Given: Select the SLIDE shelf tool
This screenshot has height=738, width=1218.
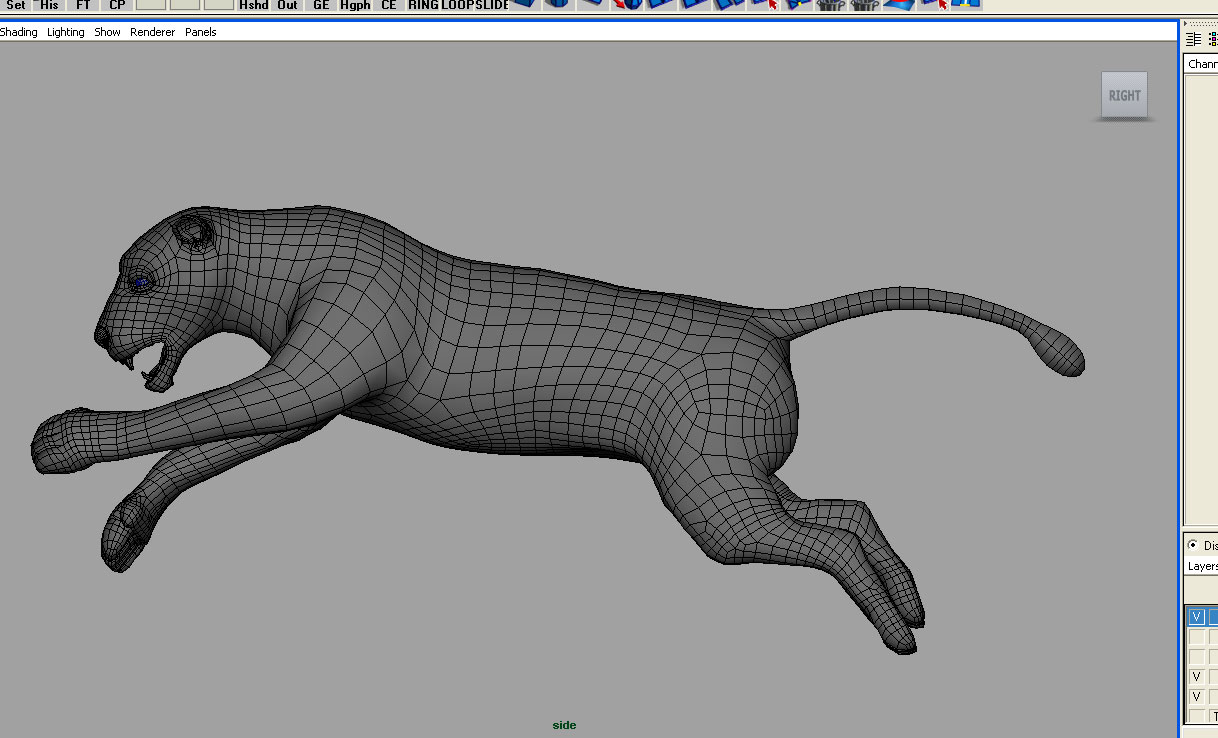Looking at the screenshot, I should (492, 5).
